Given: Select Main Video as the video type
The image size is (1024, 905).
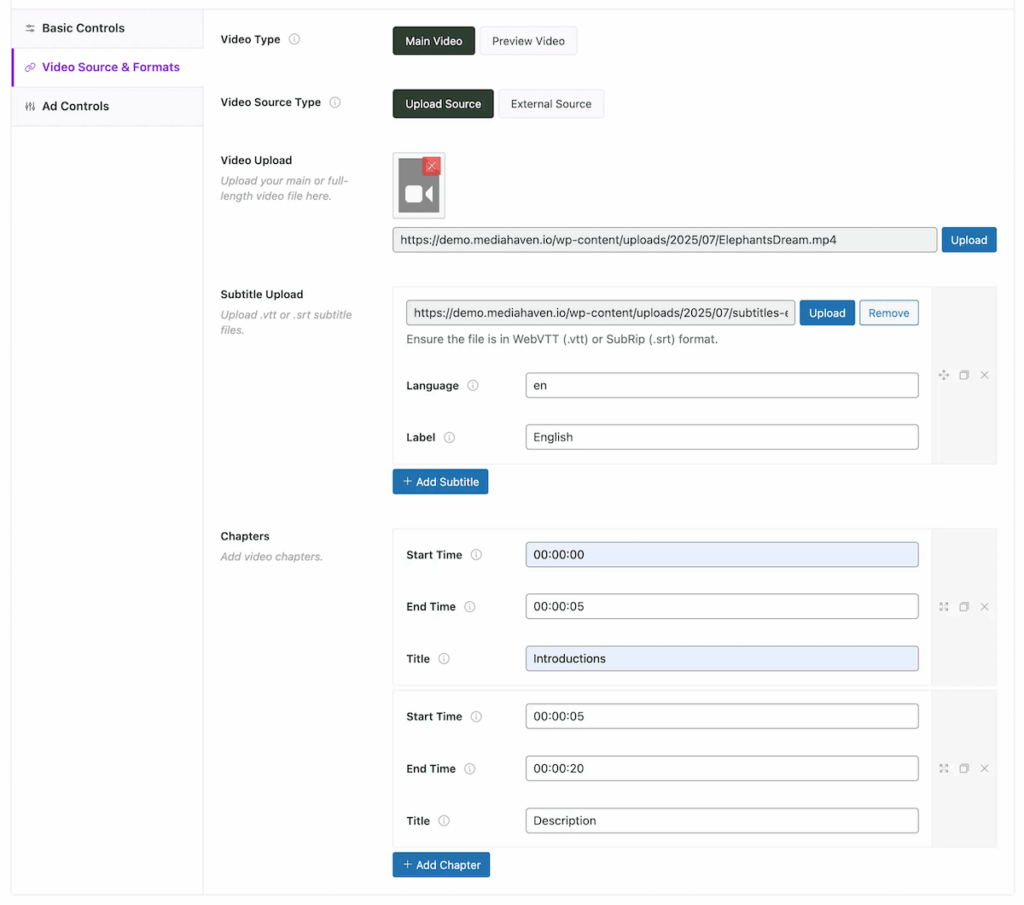Looking at the screenshot, I should point(433,40).
